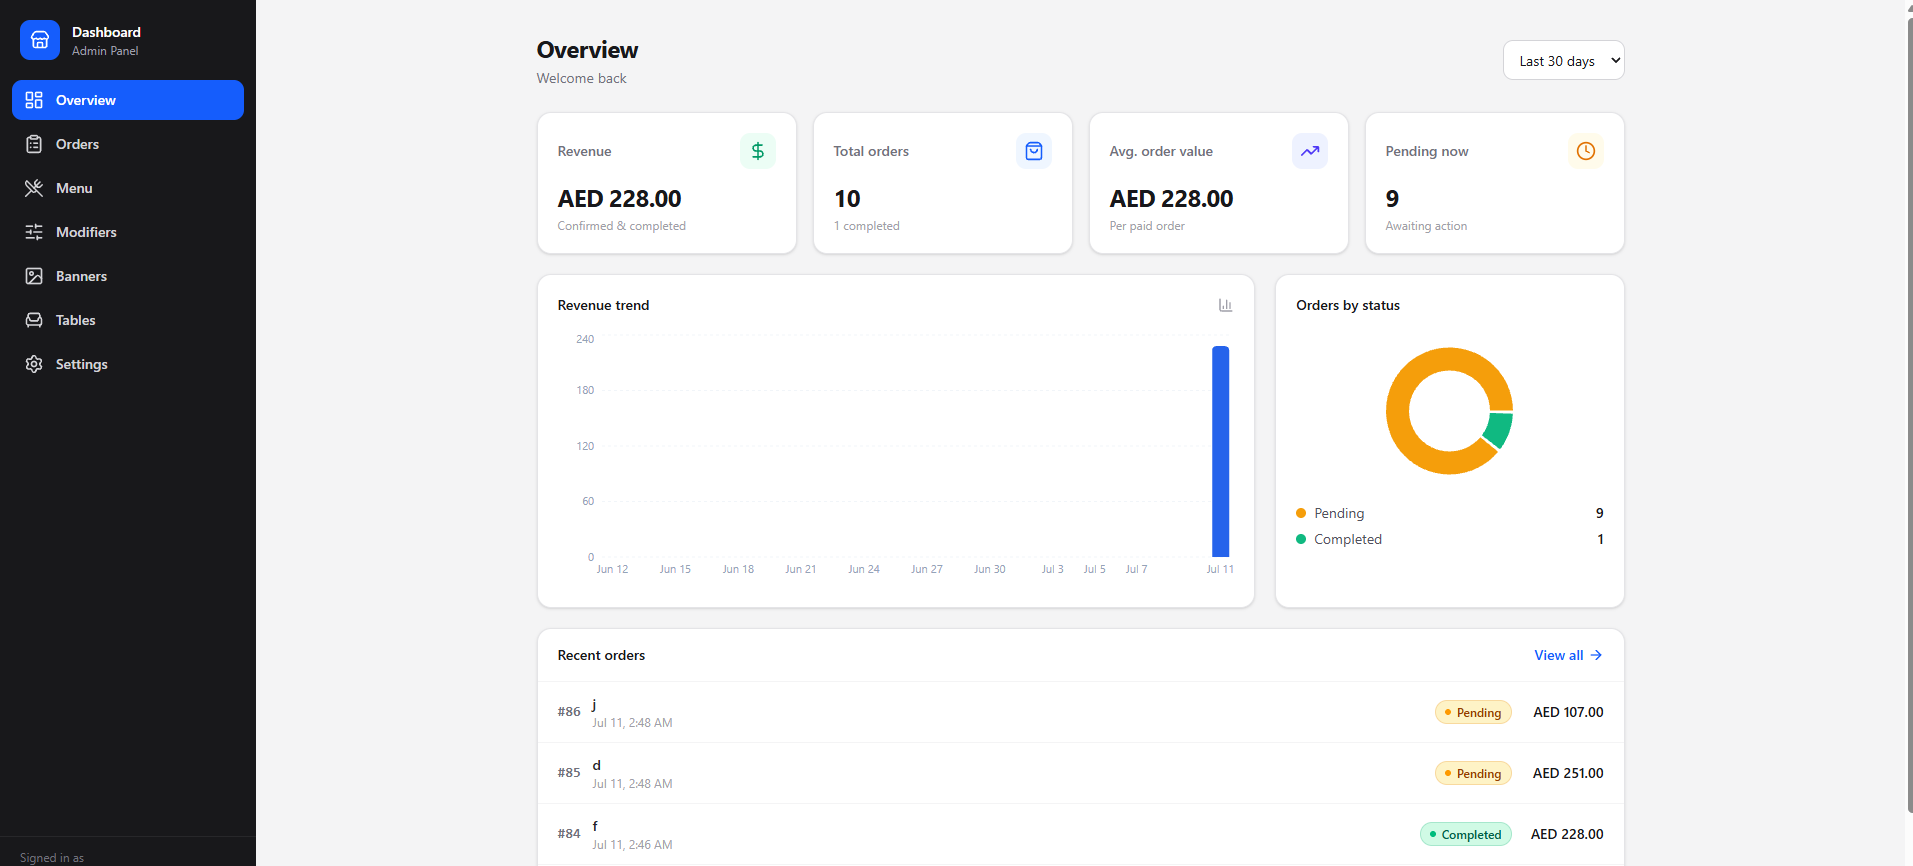Image resolution: width=1913 pixels, height=866 pixels.
Task: Go to the Overview menu item
Action: click(128, 100)
